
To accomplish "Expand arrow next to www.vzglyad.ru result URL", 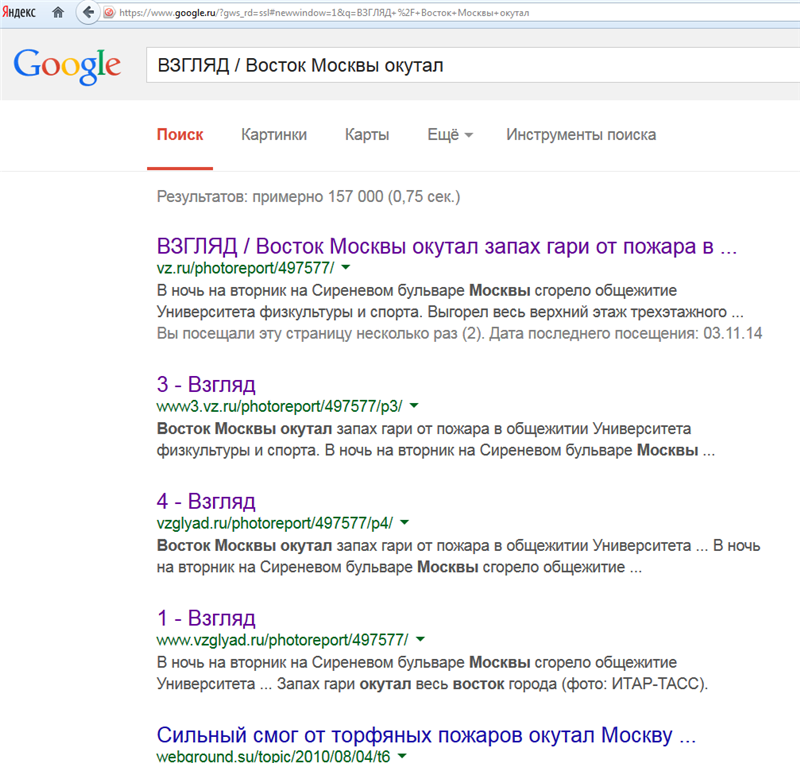I will point(419,638).
